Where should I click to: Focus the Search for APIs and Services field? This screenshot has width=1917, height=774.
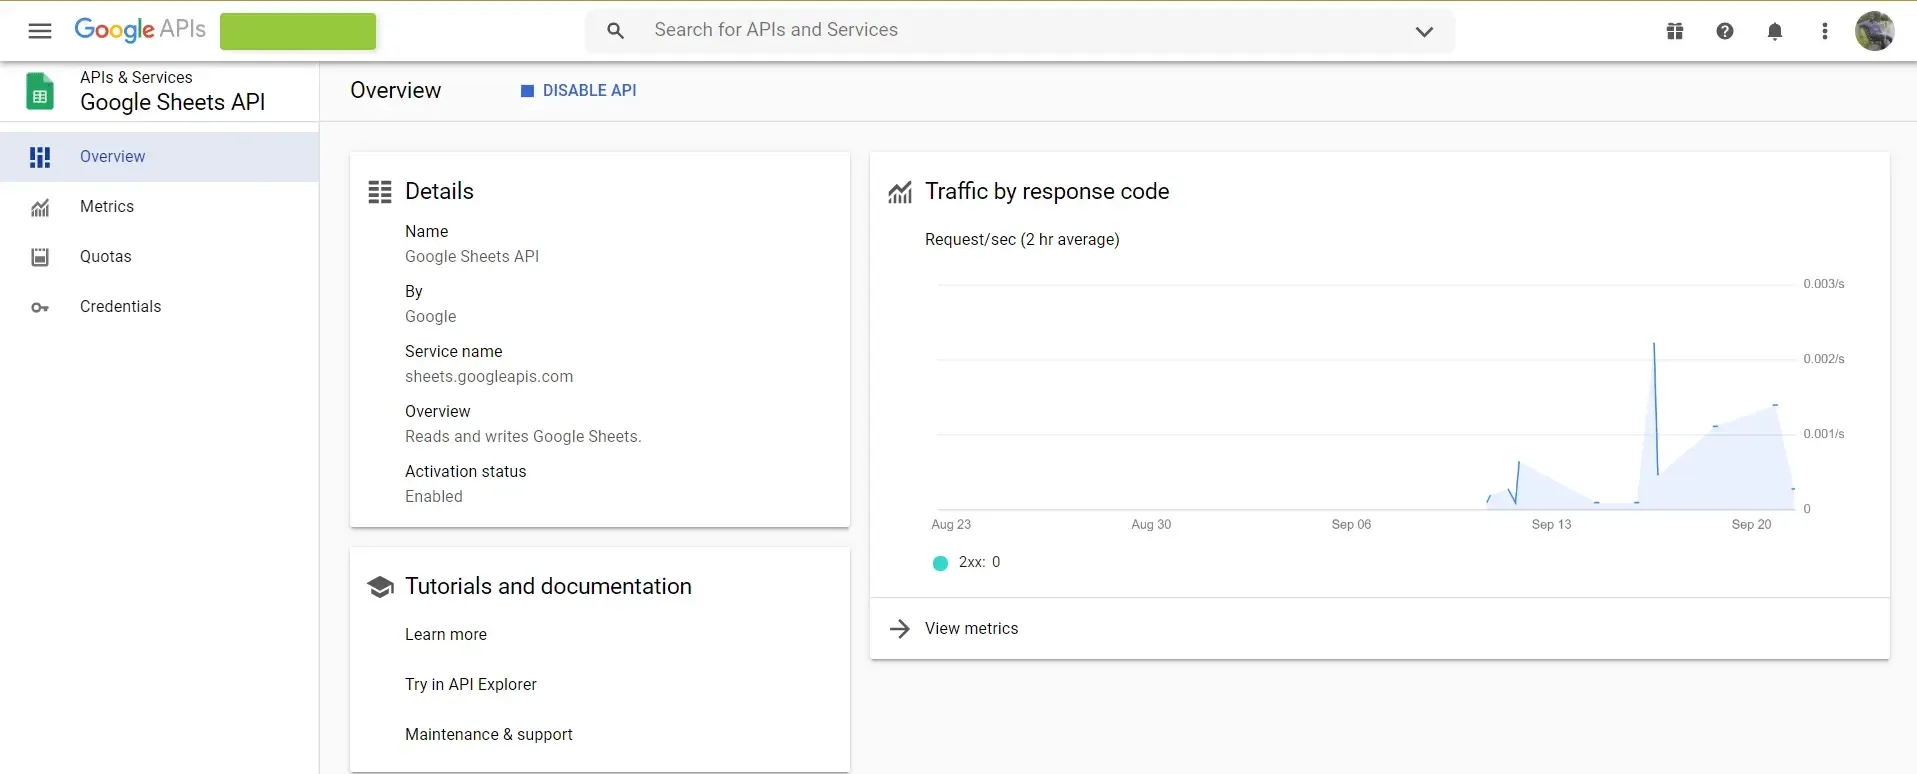coord(1020,31)
